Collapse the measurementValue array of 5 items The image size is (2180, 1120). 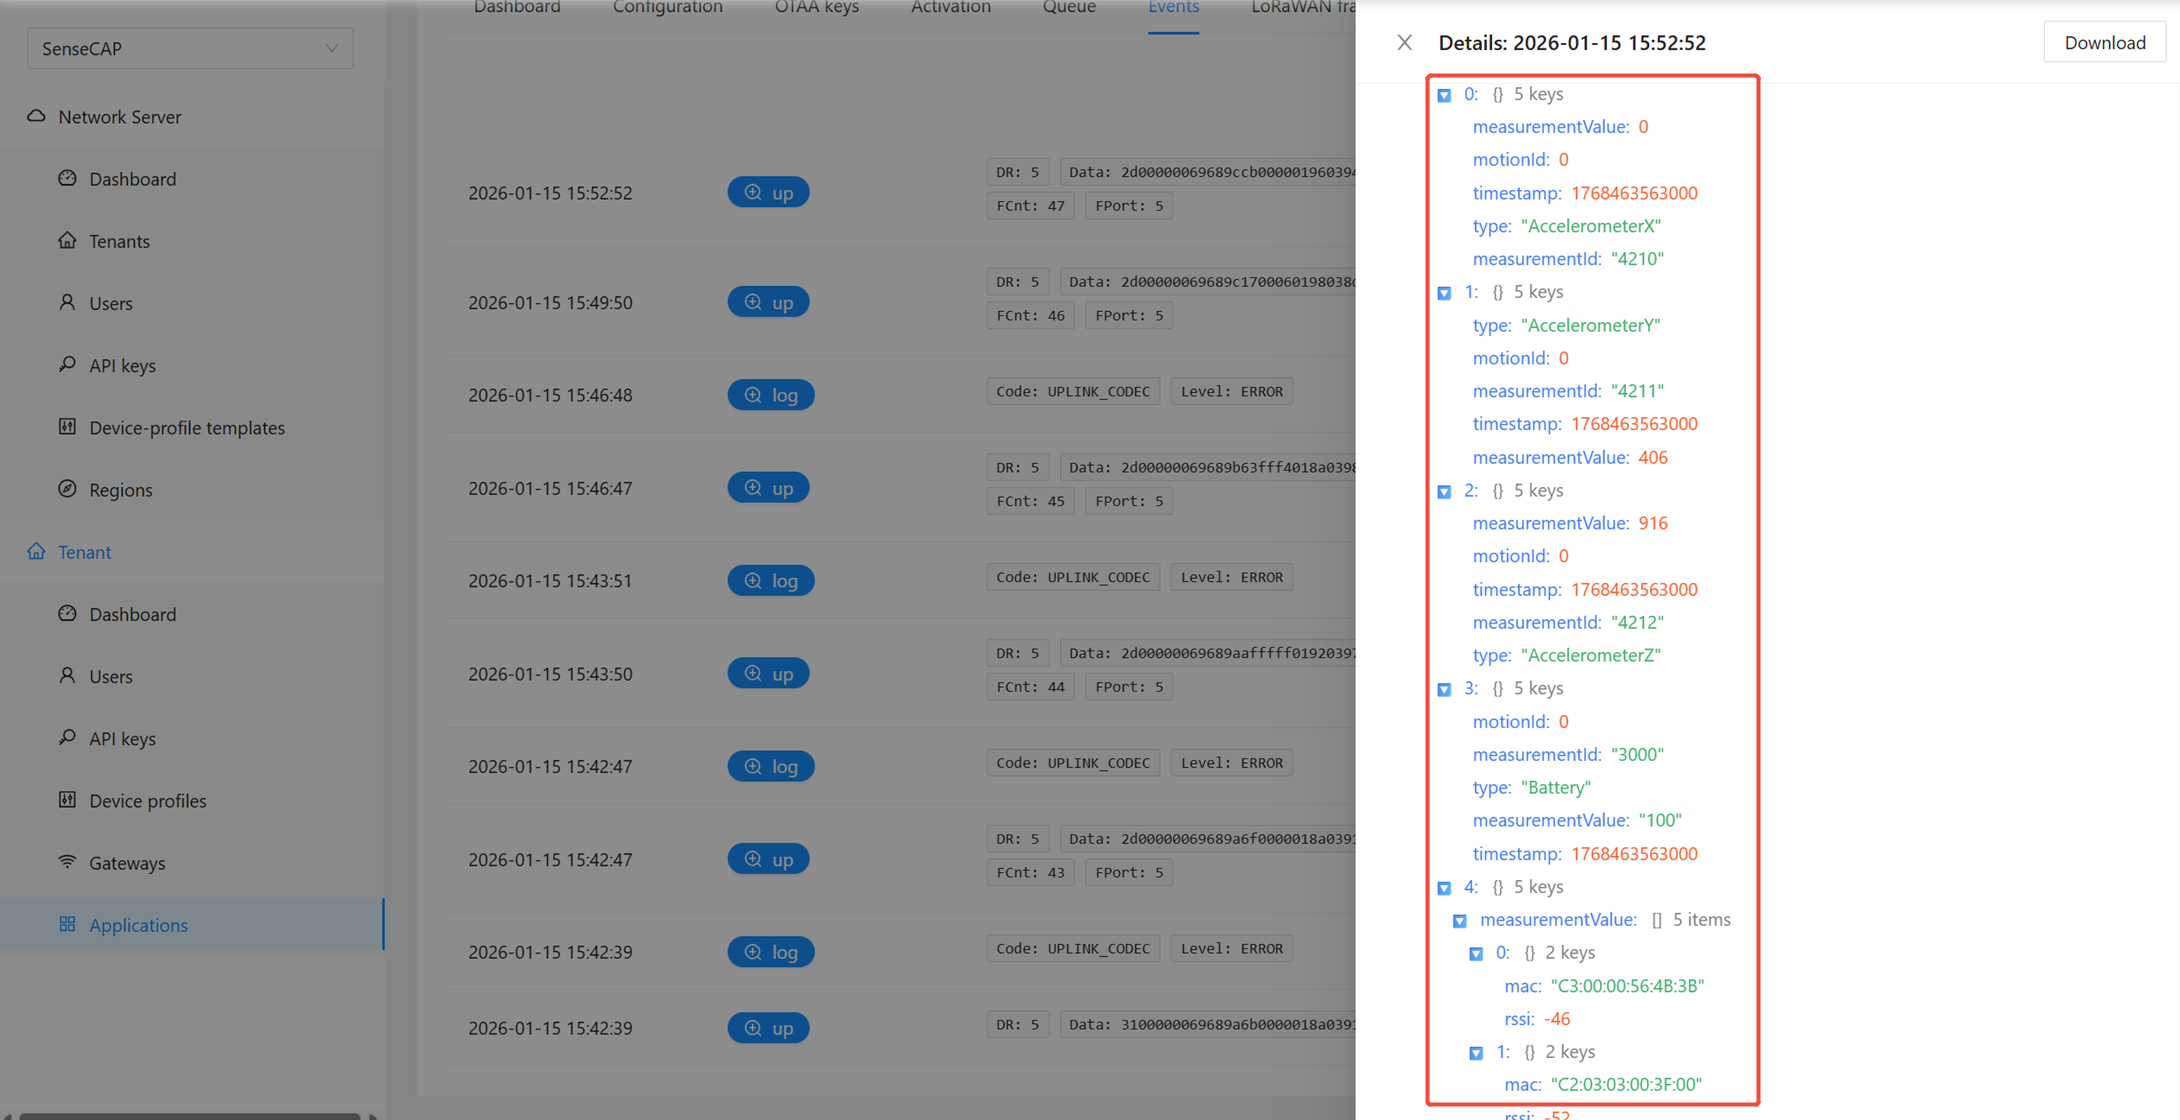1460,920
